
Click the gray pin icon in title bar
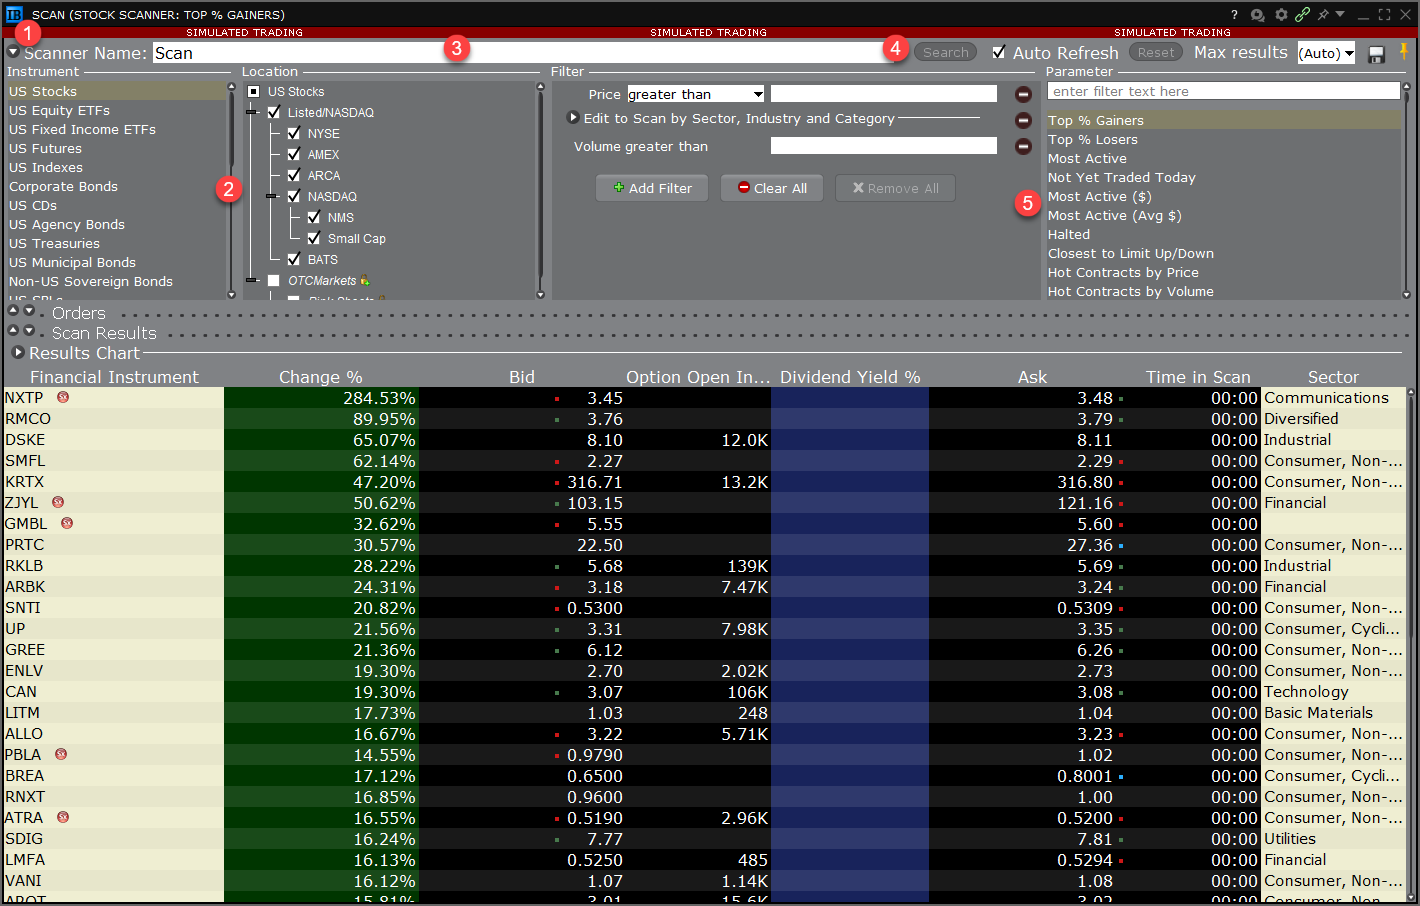click(x=1323, y=15)
